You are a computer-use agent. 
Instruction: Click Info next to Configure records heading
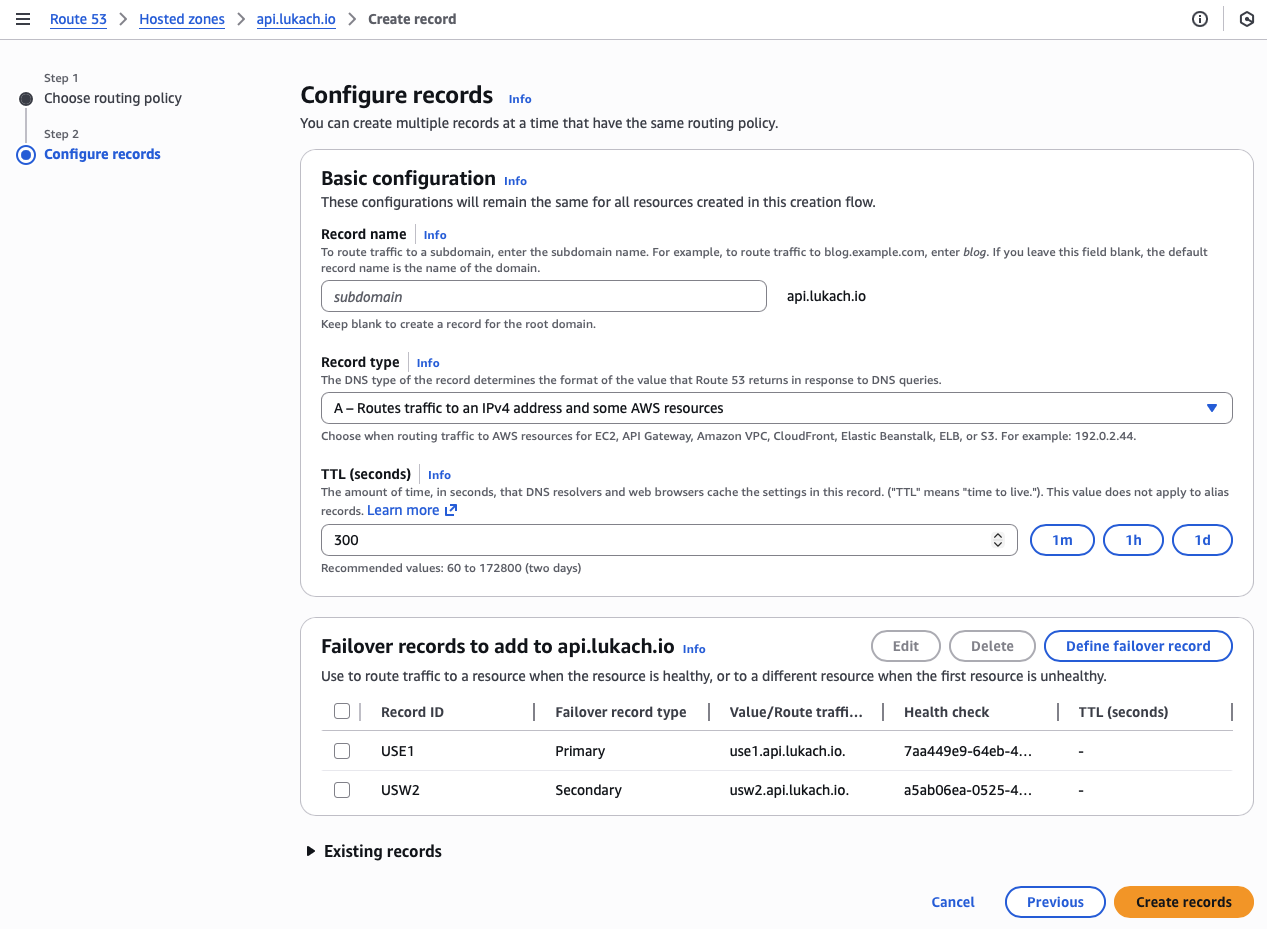pos(520,99)
